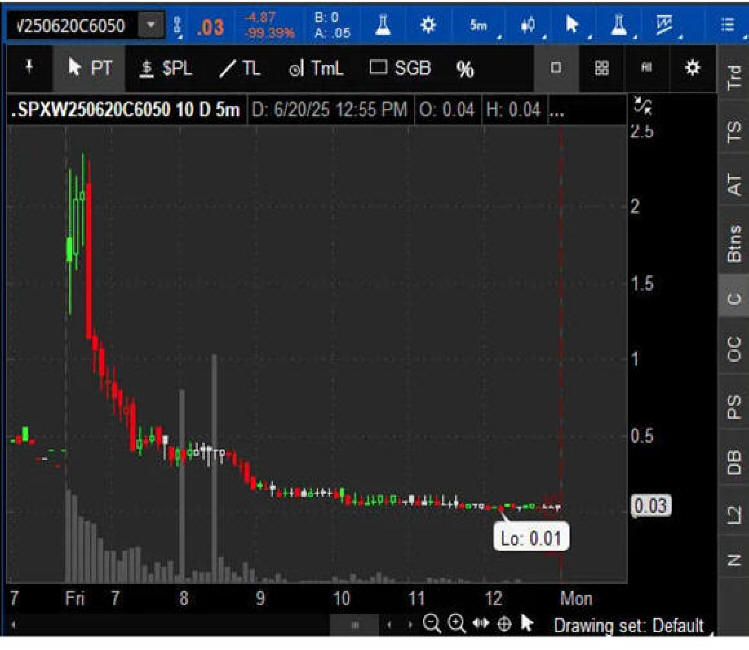749x650 pixels.
Task: Open the first flask studies icon
Action: point(383,25)
